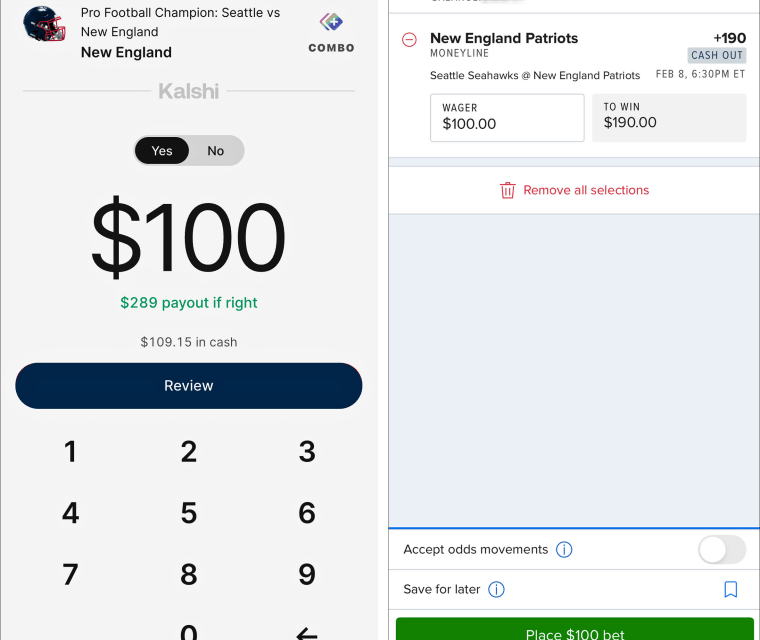Screen dimensions: 760x640
Task: Switch to the No option
Action: pos(216,151)
